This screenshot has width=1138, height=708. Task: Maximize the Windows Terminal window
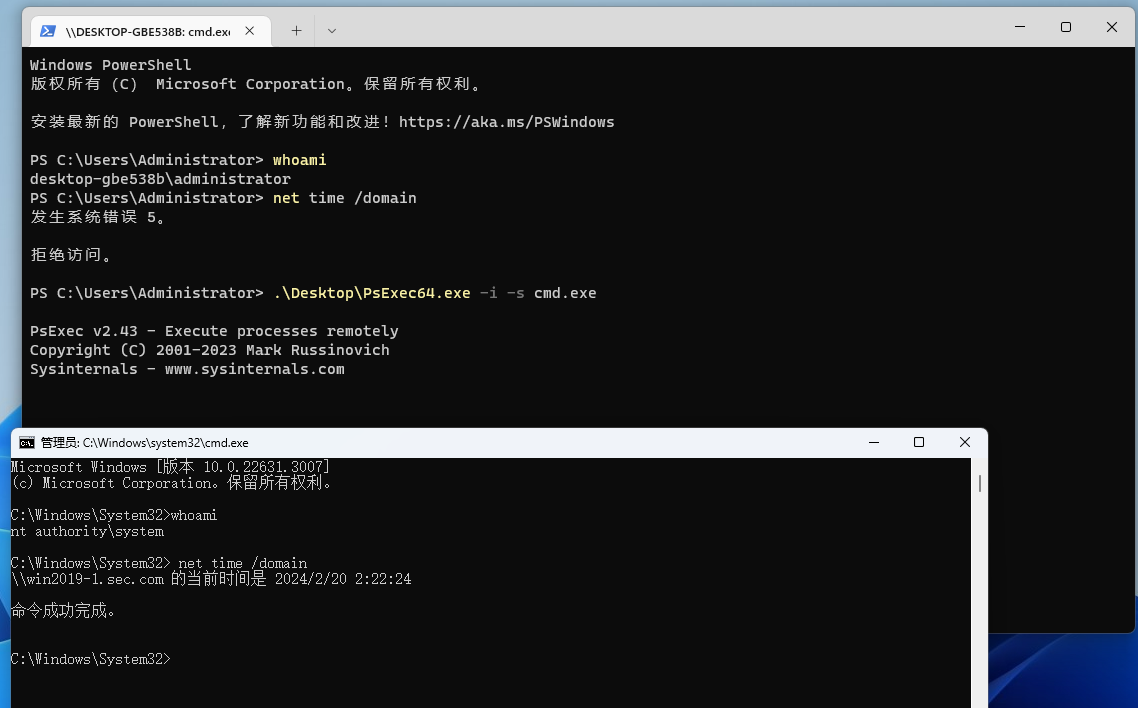pos(1066,27)
